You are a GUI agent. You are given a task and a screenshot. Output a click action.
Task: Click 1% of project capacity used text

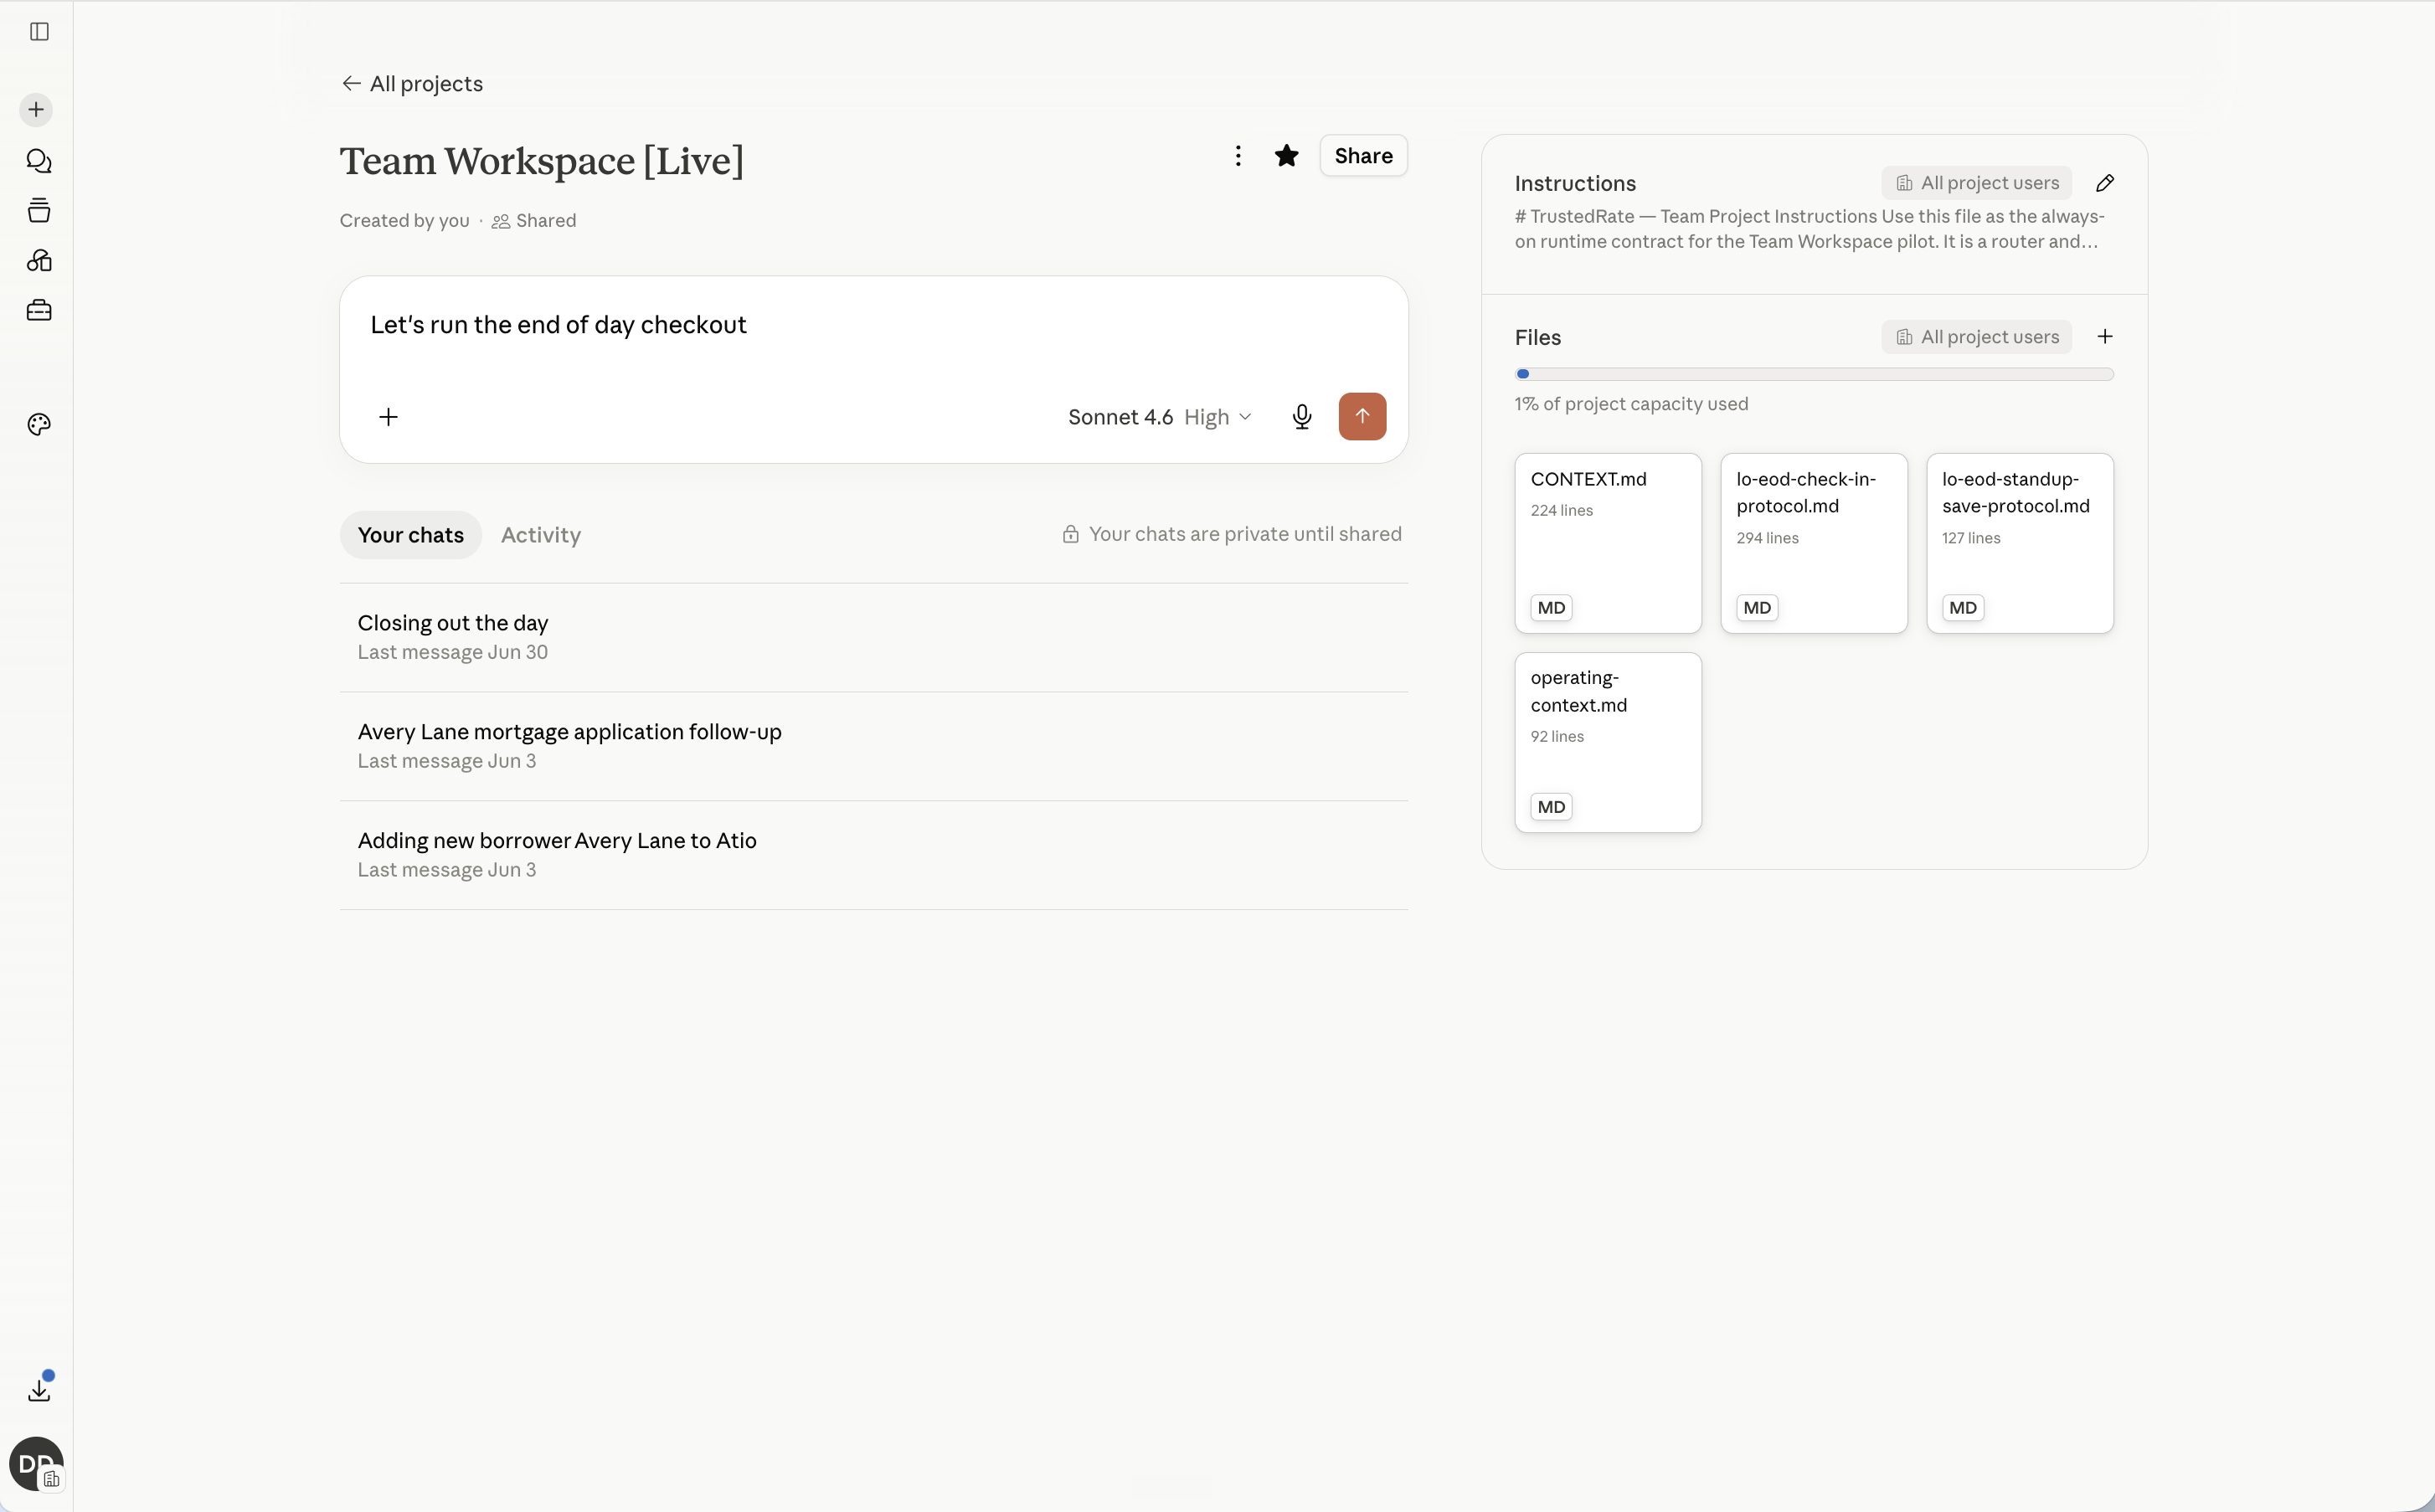[1631, 404]
